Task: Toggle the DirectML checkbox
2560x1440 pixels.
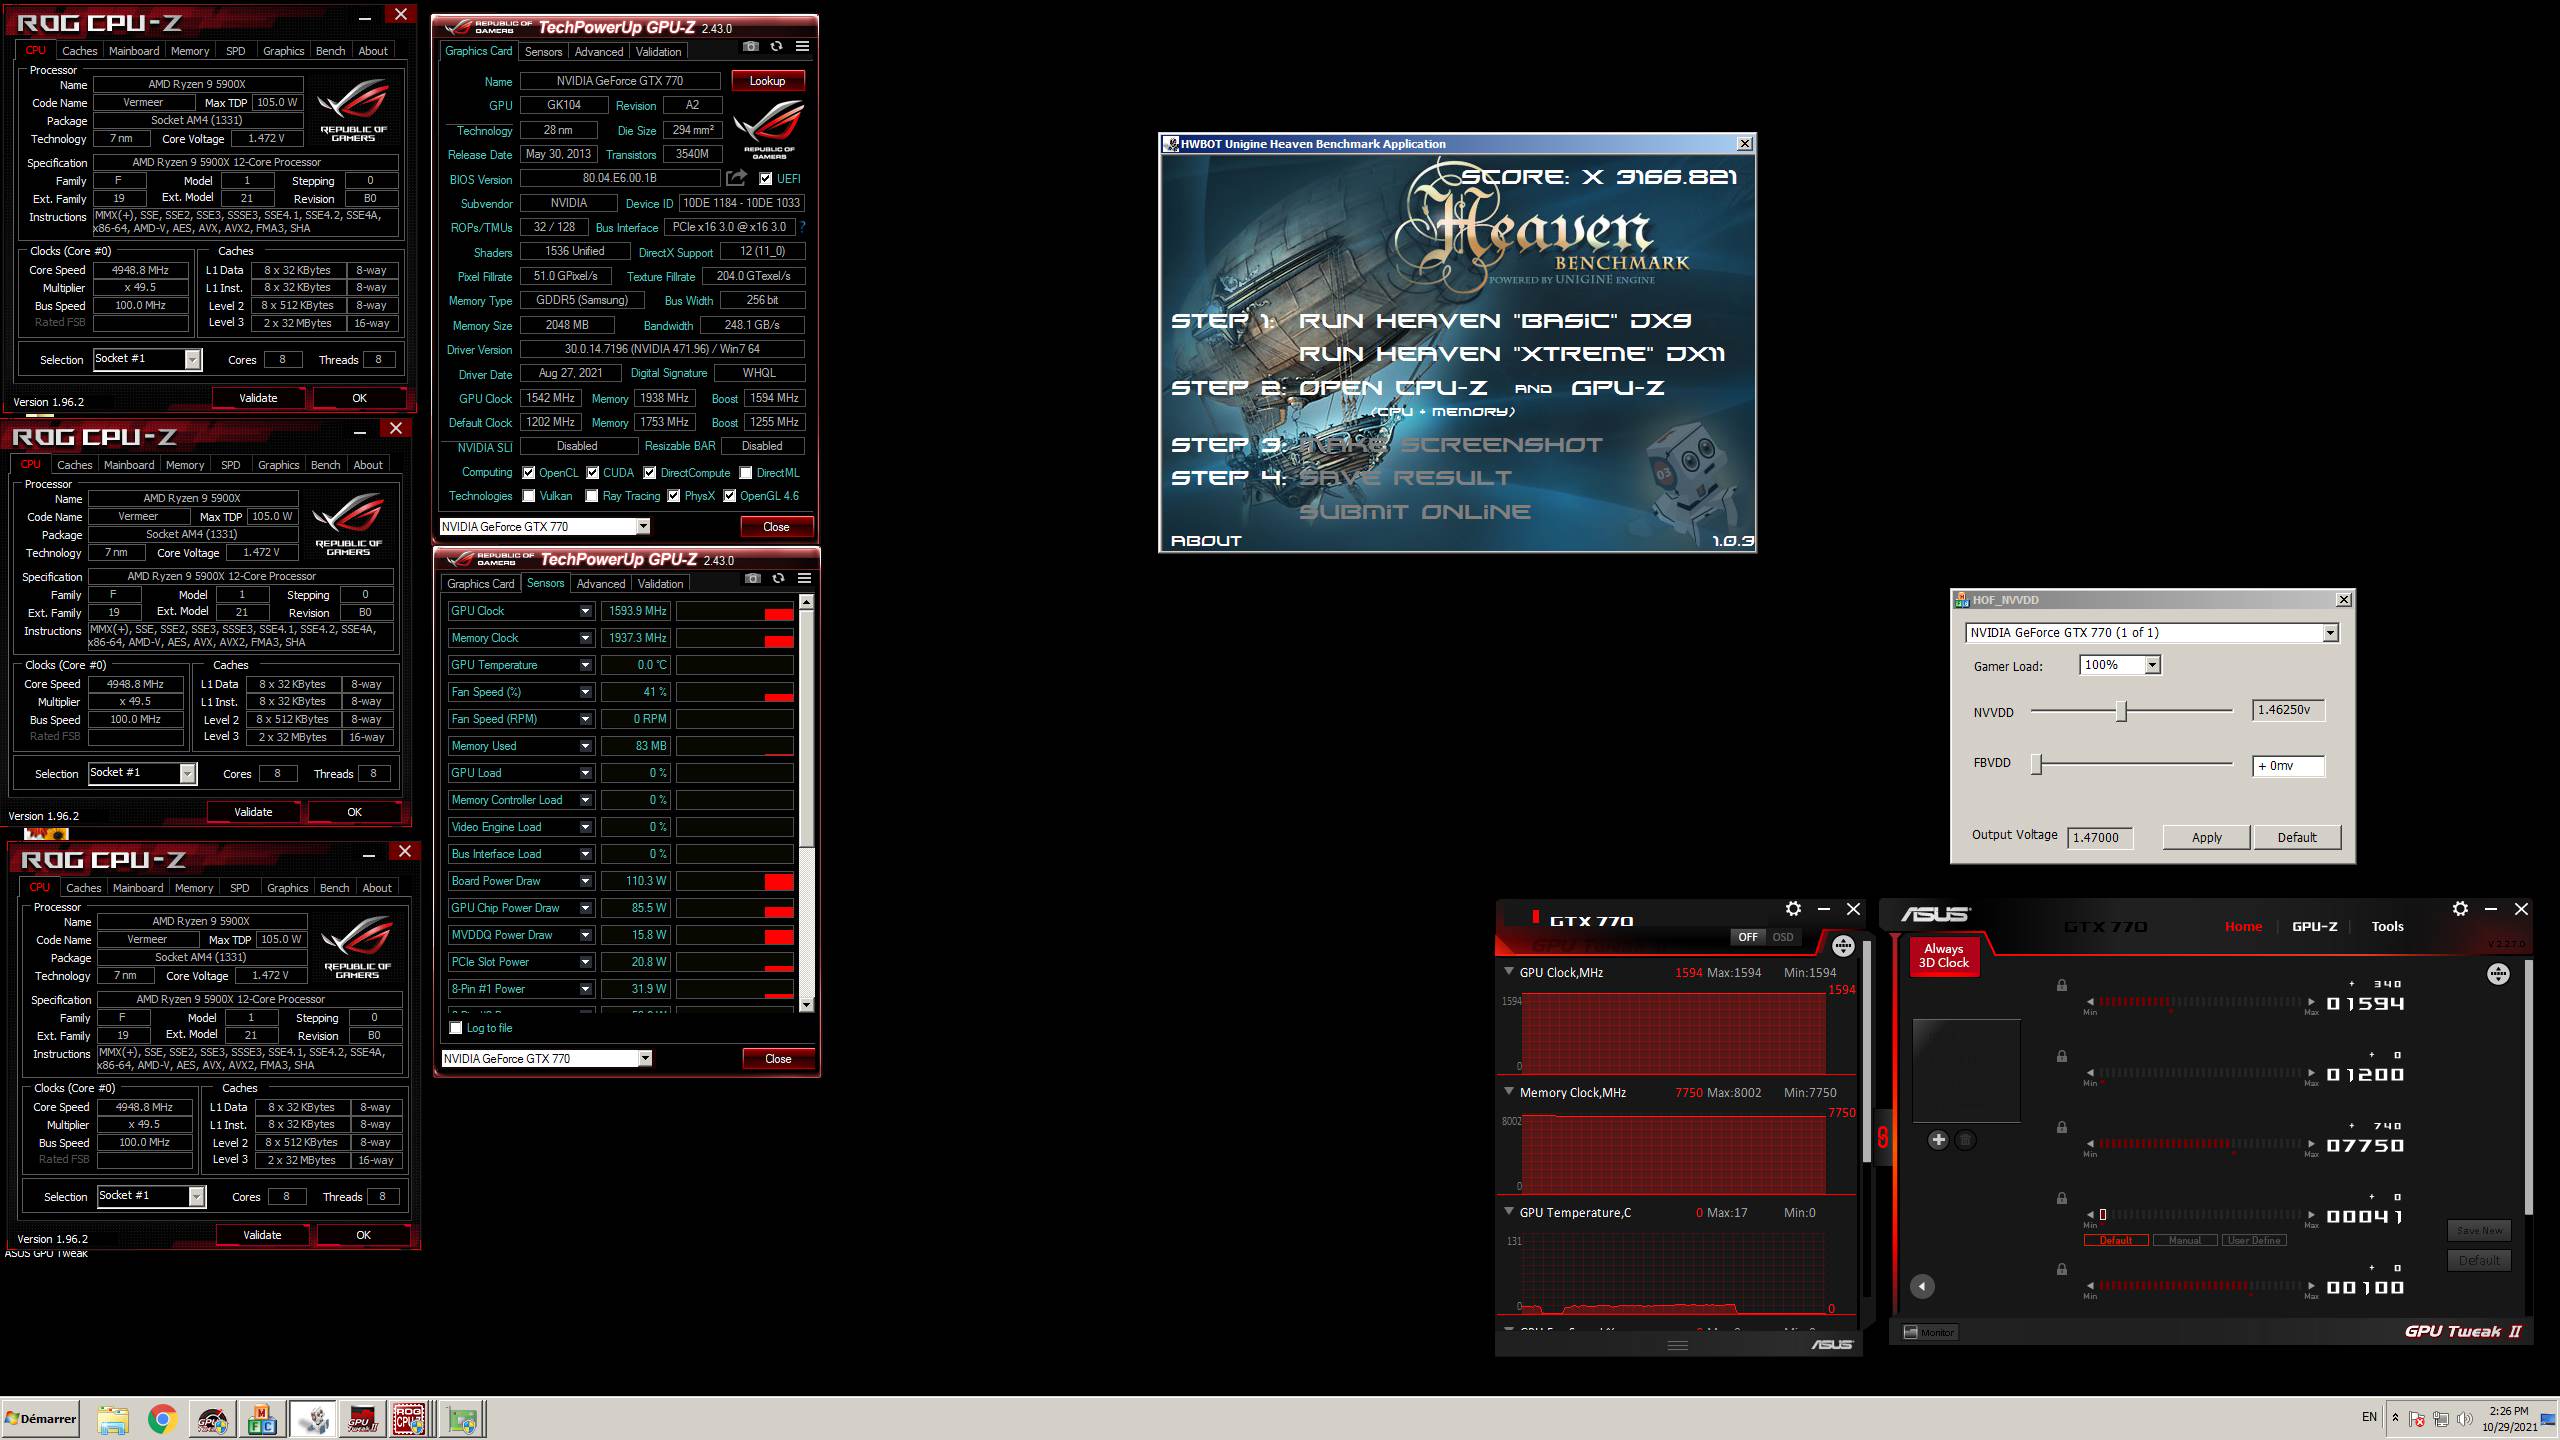Action: click(746, 473)
